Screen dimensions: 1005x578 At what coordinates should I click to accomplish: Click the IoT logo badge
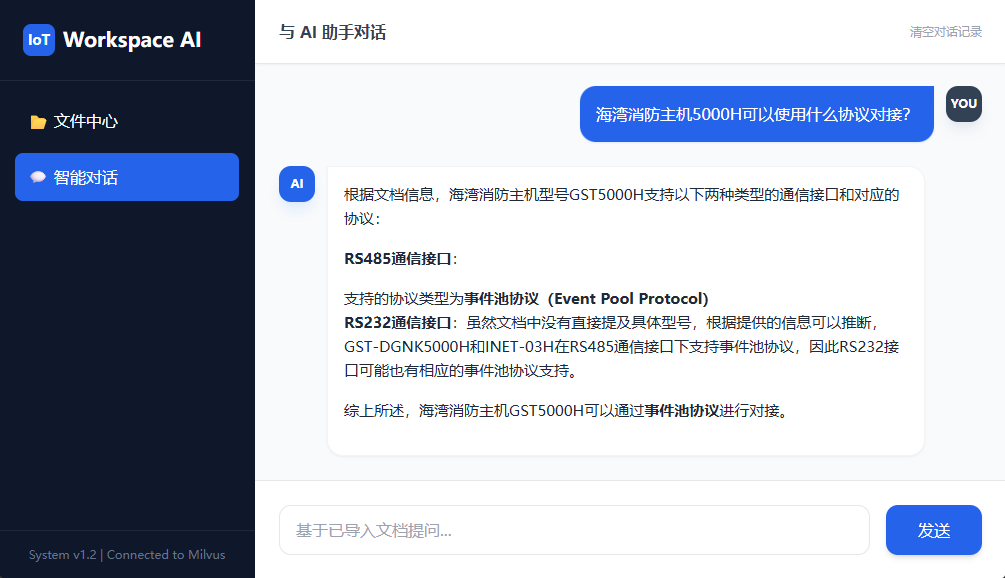pos(38,40)
